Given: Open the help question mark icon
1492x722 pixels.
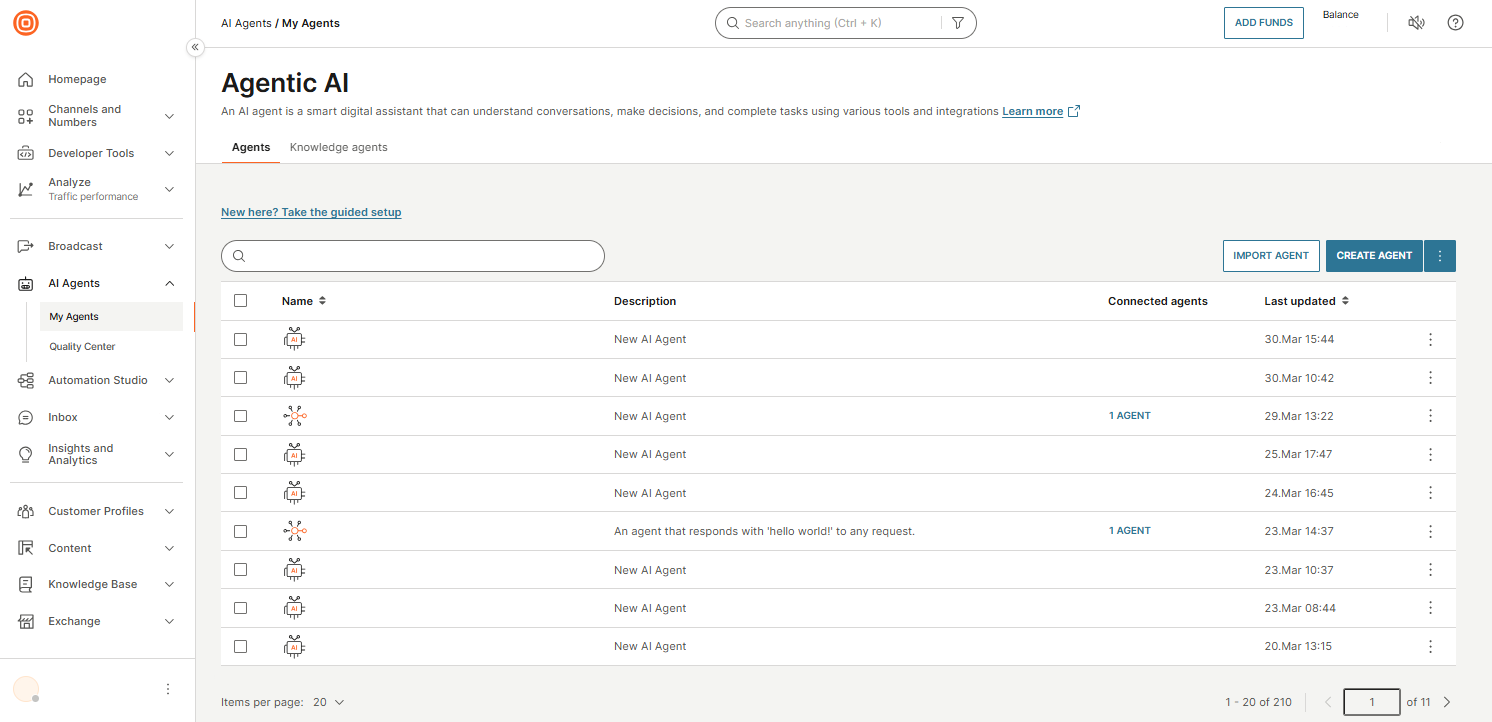Looking at the screenshot, I should point(1455,23).
